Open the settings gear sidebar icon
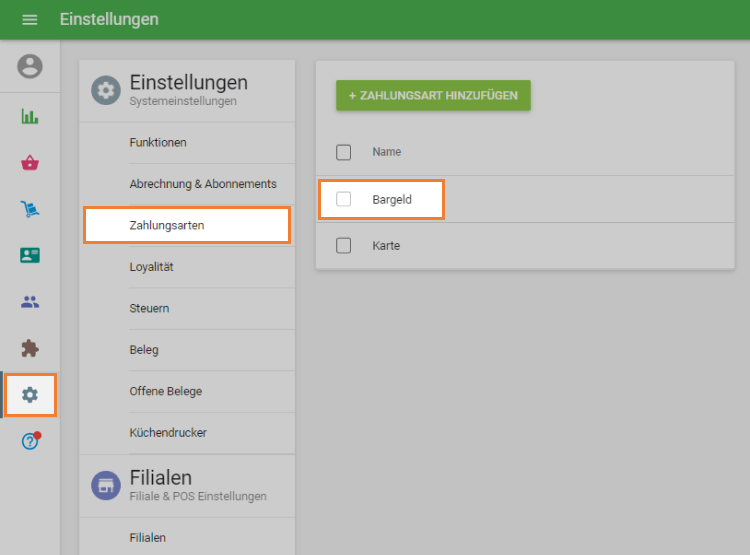Screen dimensions: 750x555 click(x=30, y=395)
